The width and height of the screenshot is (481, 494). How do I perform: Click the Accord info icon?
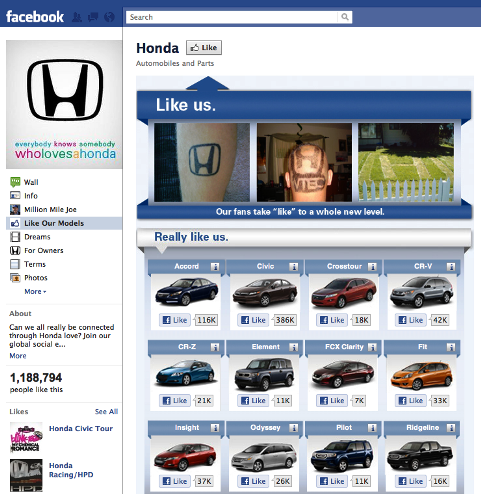coord(215,267)
